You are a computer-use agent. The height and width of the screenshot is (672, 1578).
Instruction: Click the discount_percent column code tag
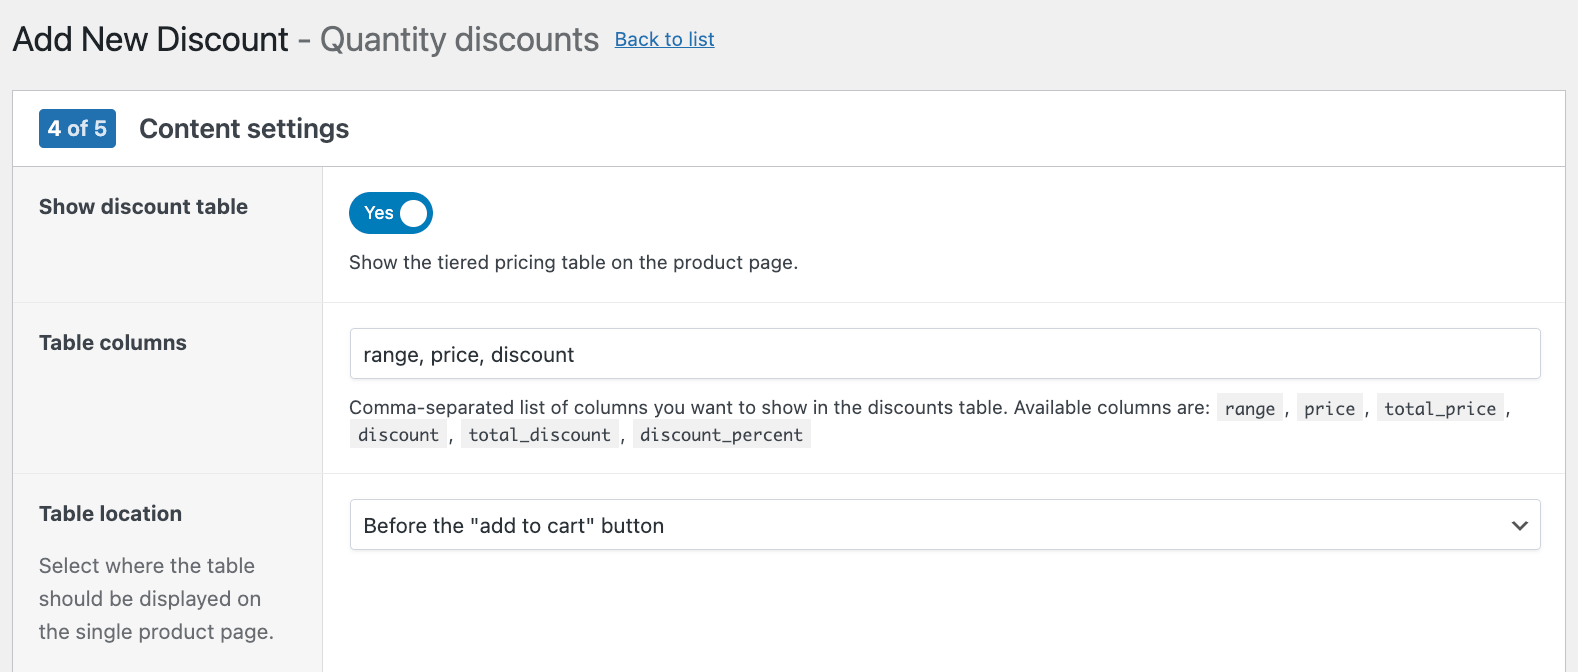[721, 434]
